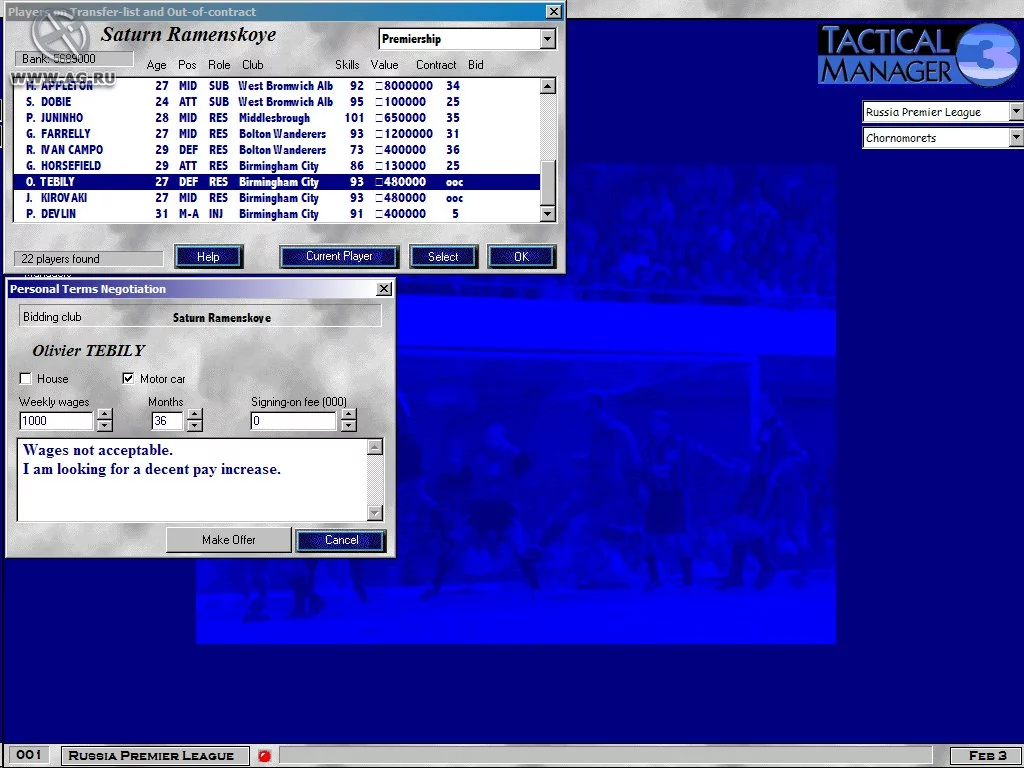Increase signing-on fee with up arrow
The image size is (1024, 768).
click(349, 415)
